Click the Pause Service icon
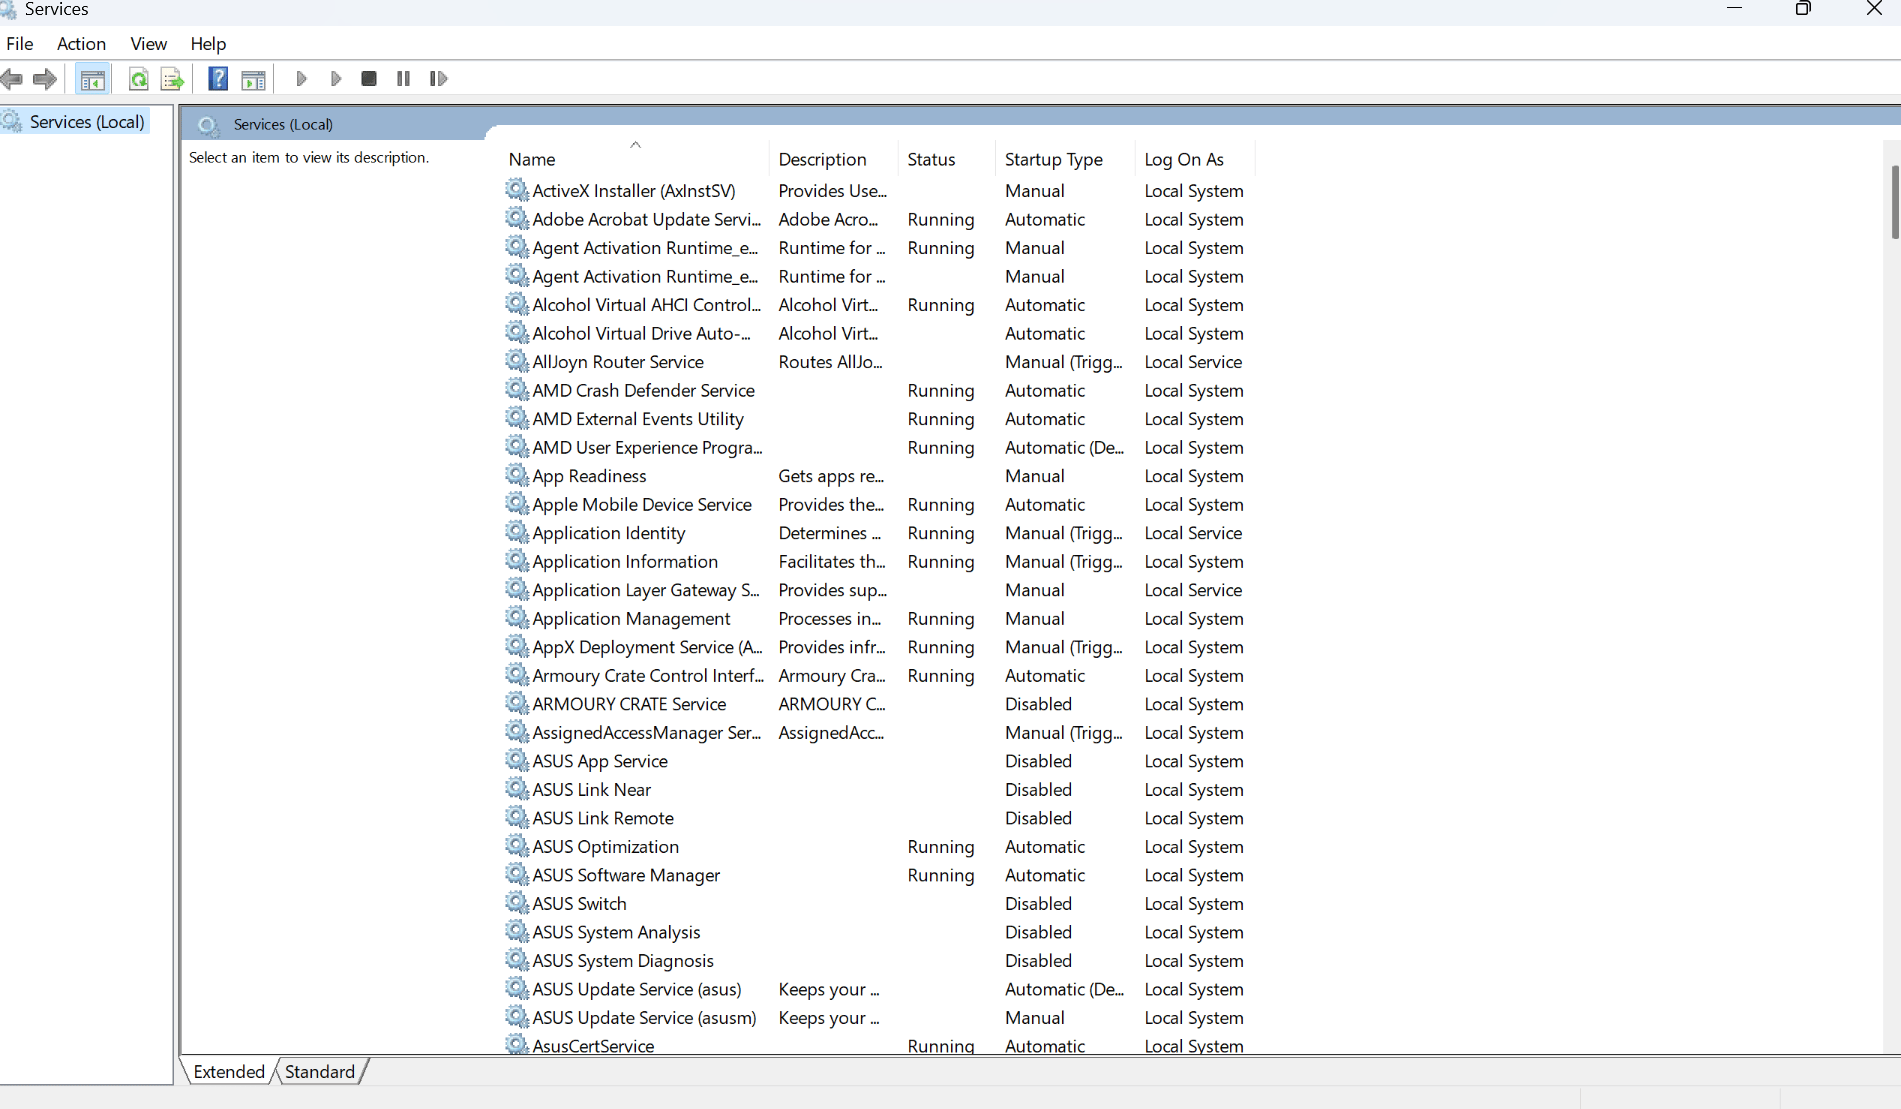Image resolution: width=1901 pixels, height=1109 pixels. [x=403, y=79]
